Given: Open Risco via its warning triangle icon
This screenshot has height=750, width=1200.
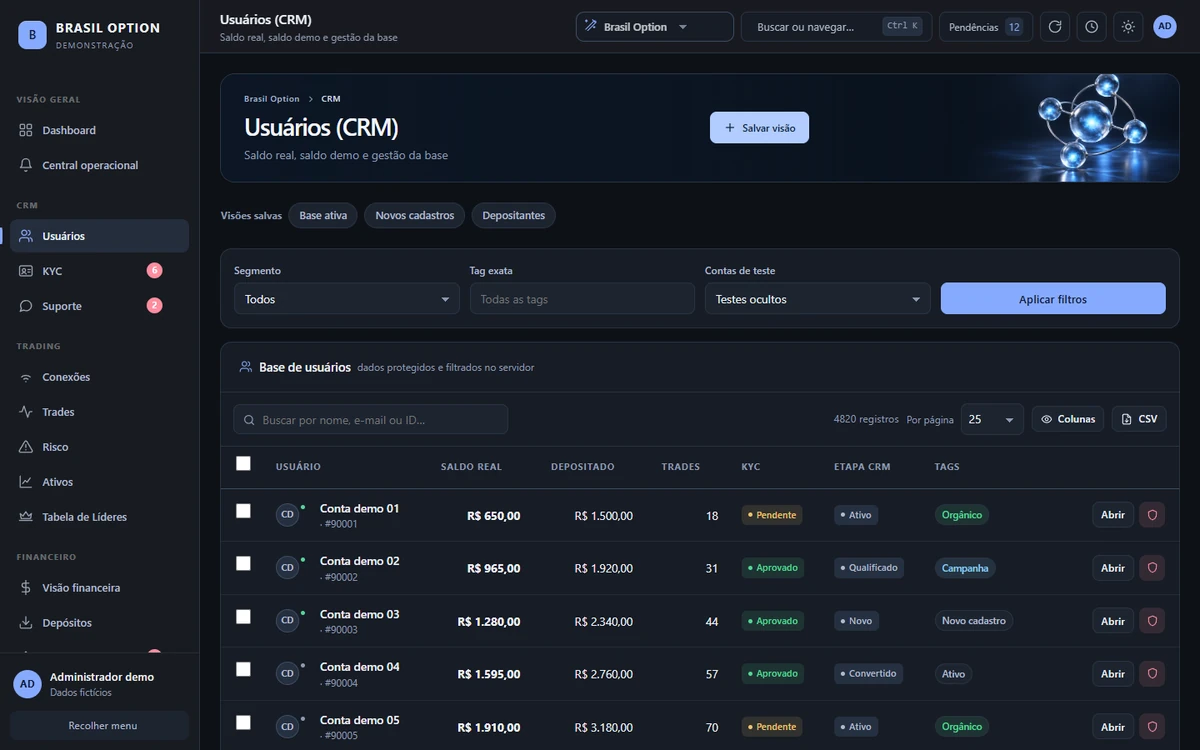Looking at the screenshot, I should pyautogui.click(x=26, y=447).
